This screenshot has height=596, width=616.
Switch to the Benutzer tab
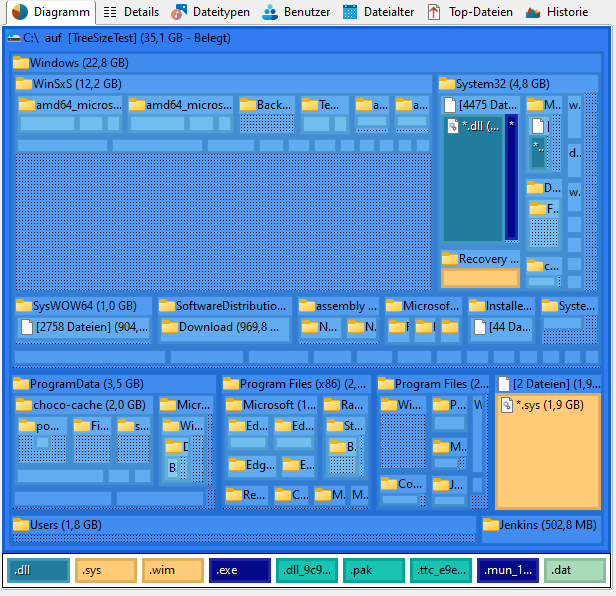296,12
